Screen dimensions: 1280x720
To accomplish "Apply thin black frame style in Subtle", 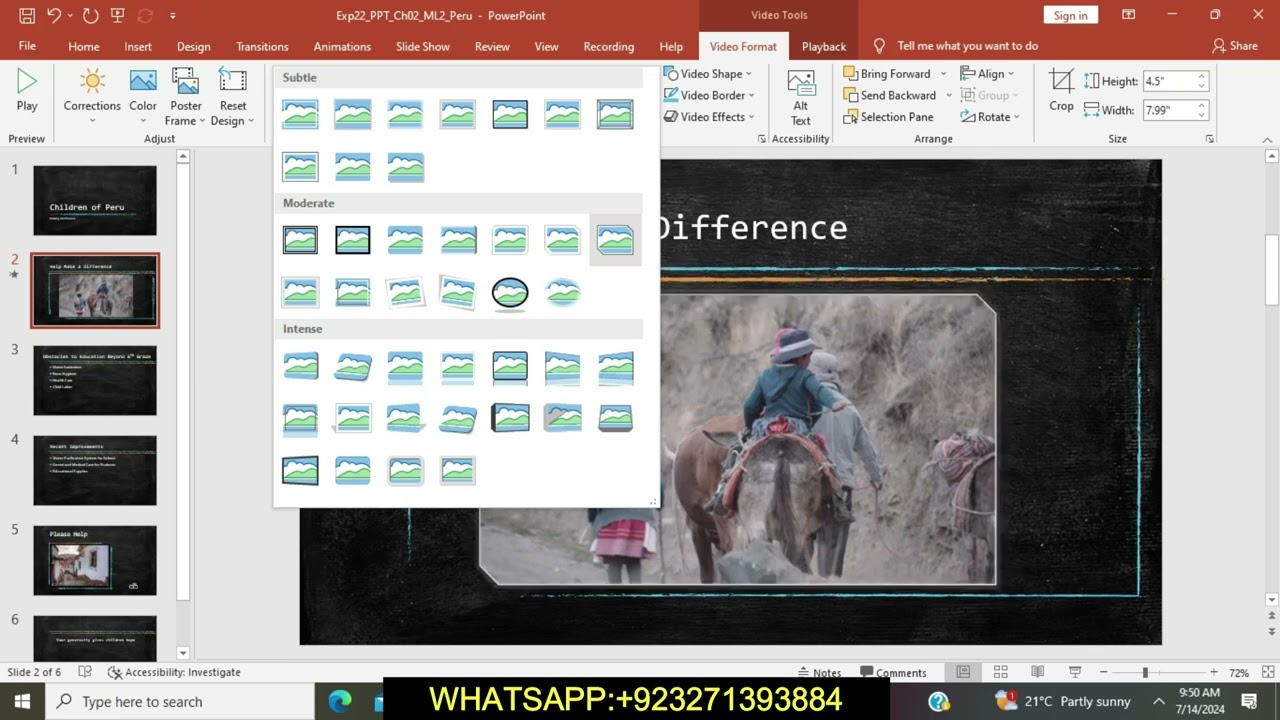I will tap(510, 114).
